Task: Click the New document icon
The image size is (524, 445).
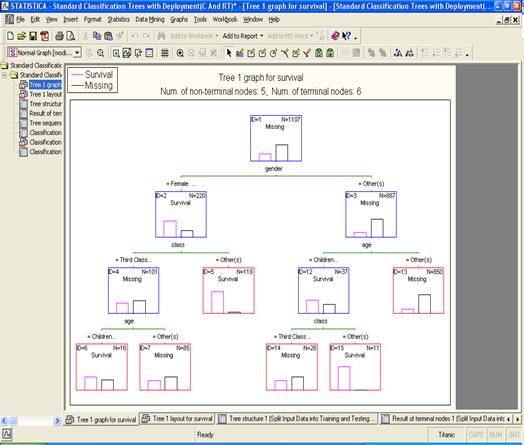Action: (x=10, y=36)
